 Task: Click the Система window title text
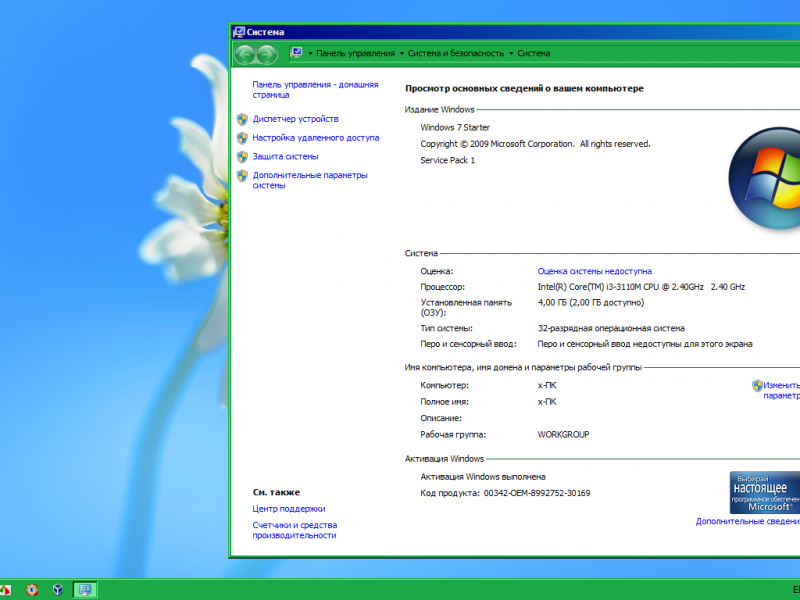coord(265,32)
